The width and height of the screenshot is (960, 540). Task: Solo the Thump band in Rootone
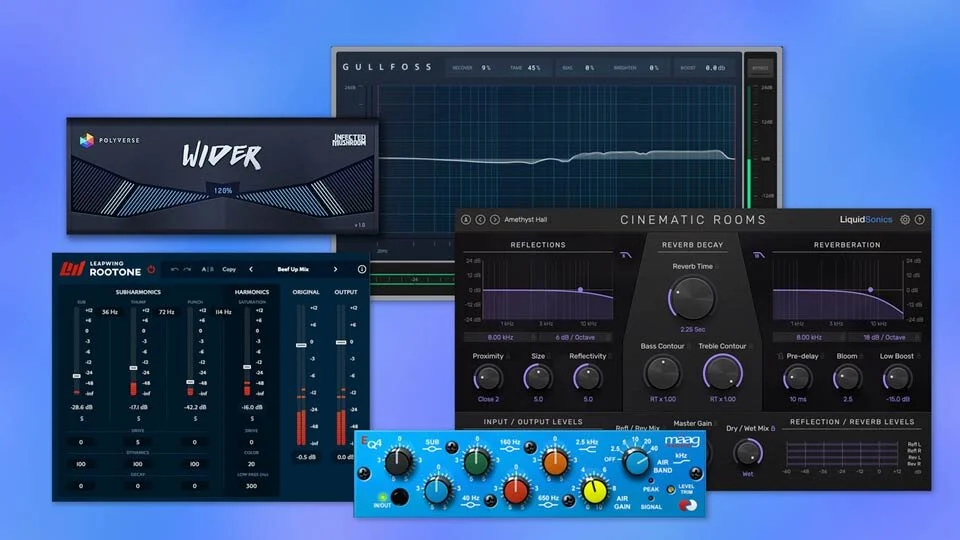pyautogui.click(x=138, y=419)
